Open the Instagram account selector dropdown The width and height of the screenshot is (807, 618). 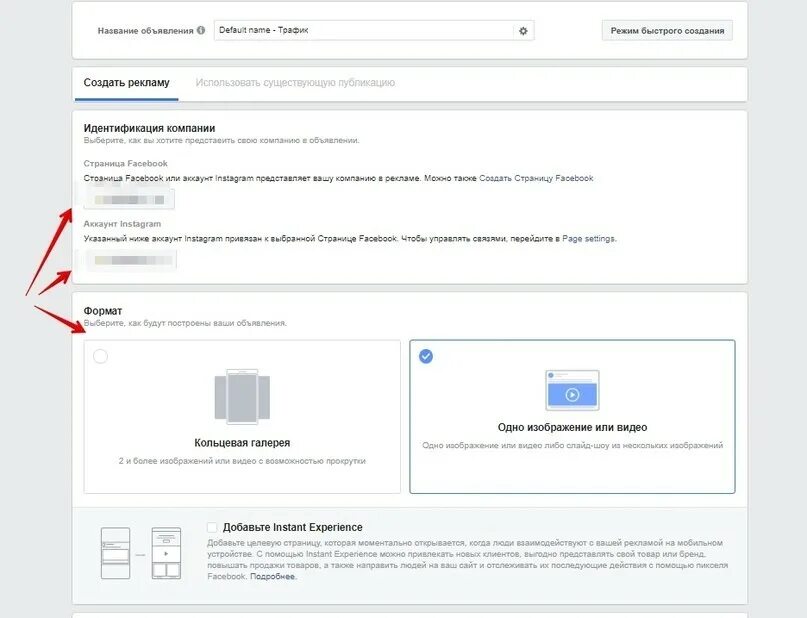click(x=130, y=260)
